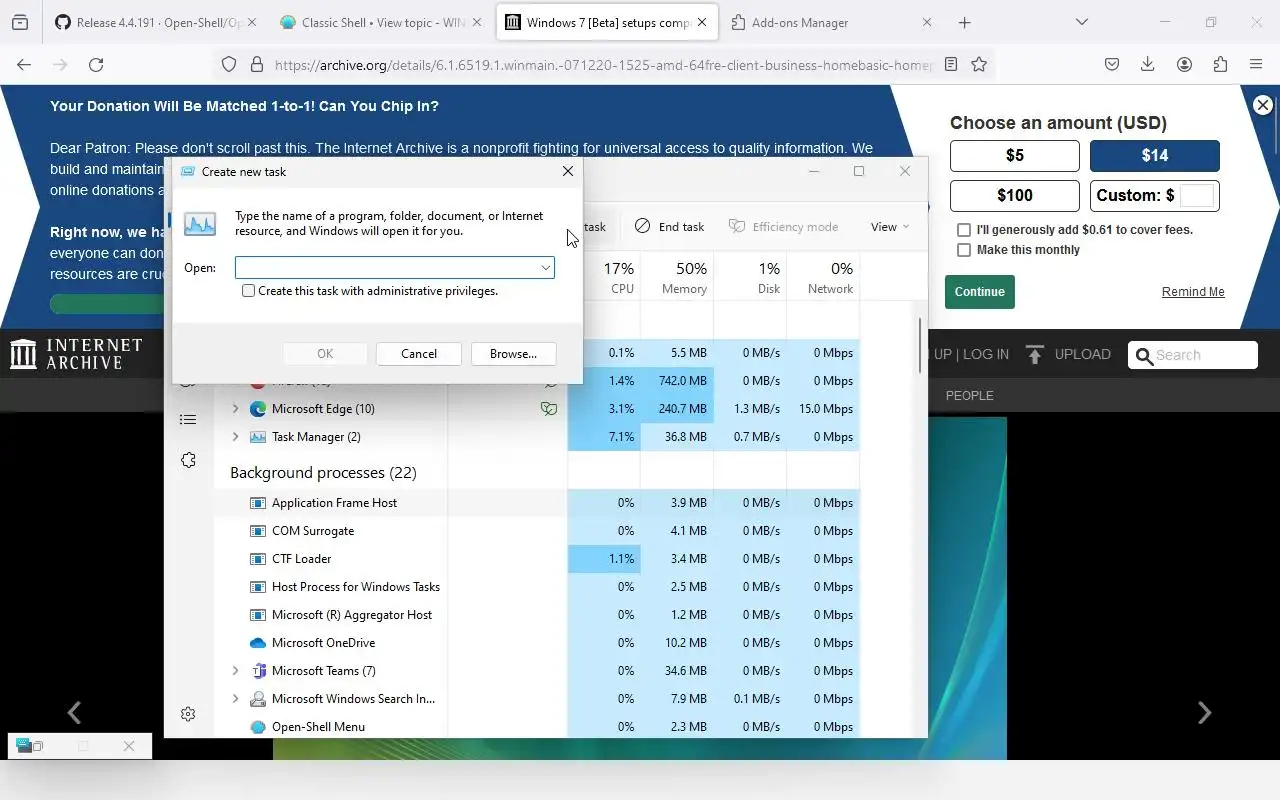Image resolution: width=1280 pixels, height=800 pixels.
Task: Bookmark this page with the star icon
Action: pyautogui.click(x=979, y=64)
